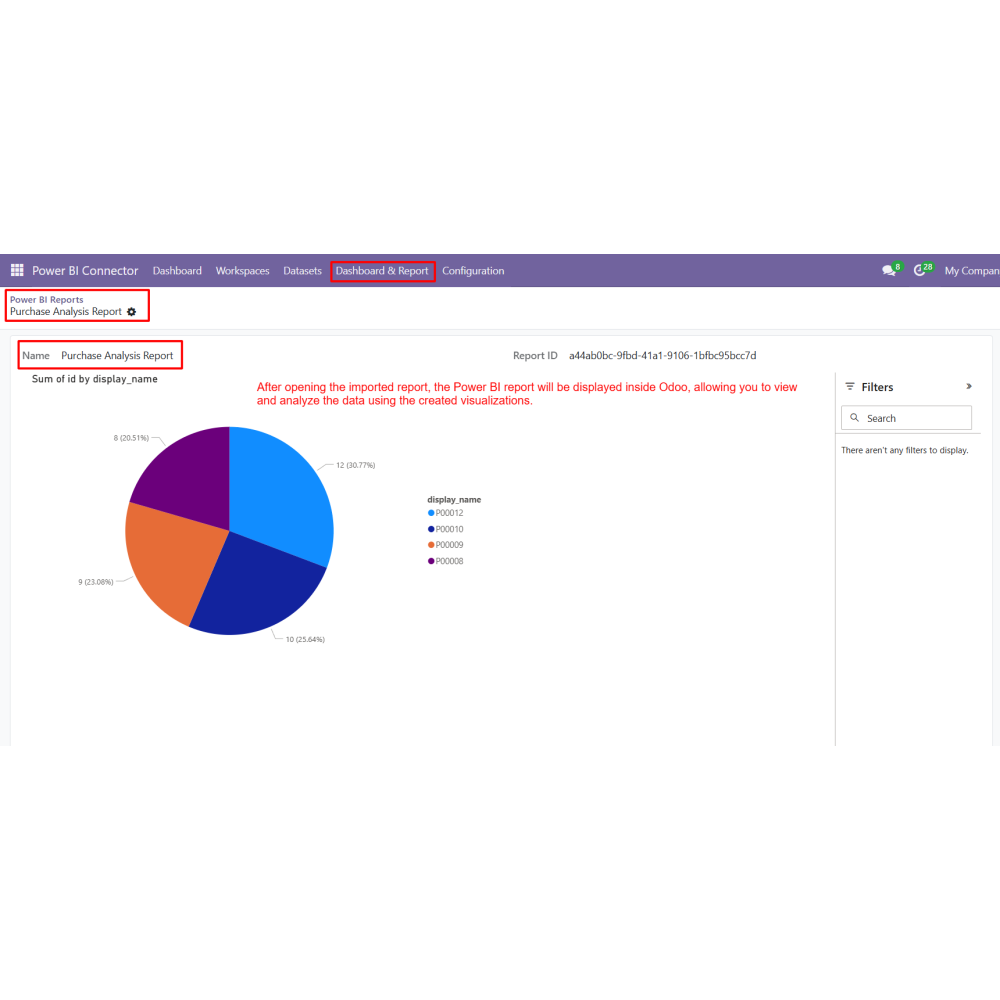This screenshot has width=1000, height=1000.
Task: Open the Configuration menu
Action: pos(473,271)
